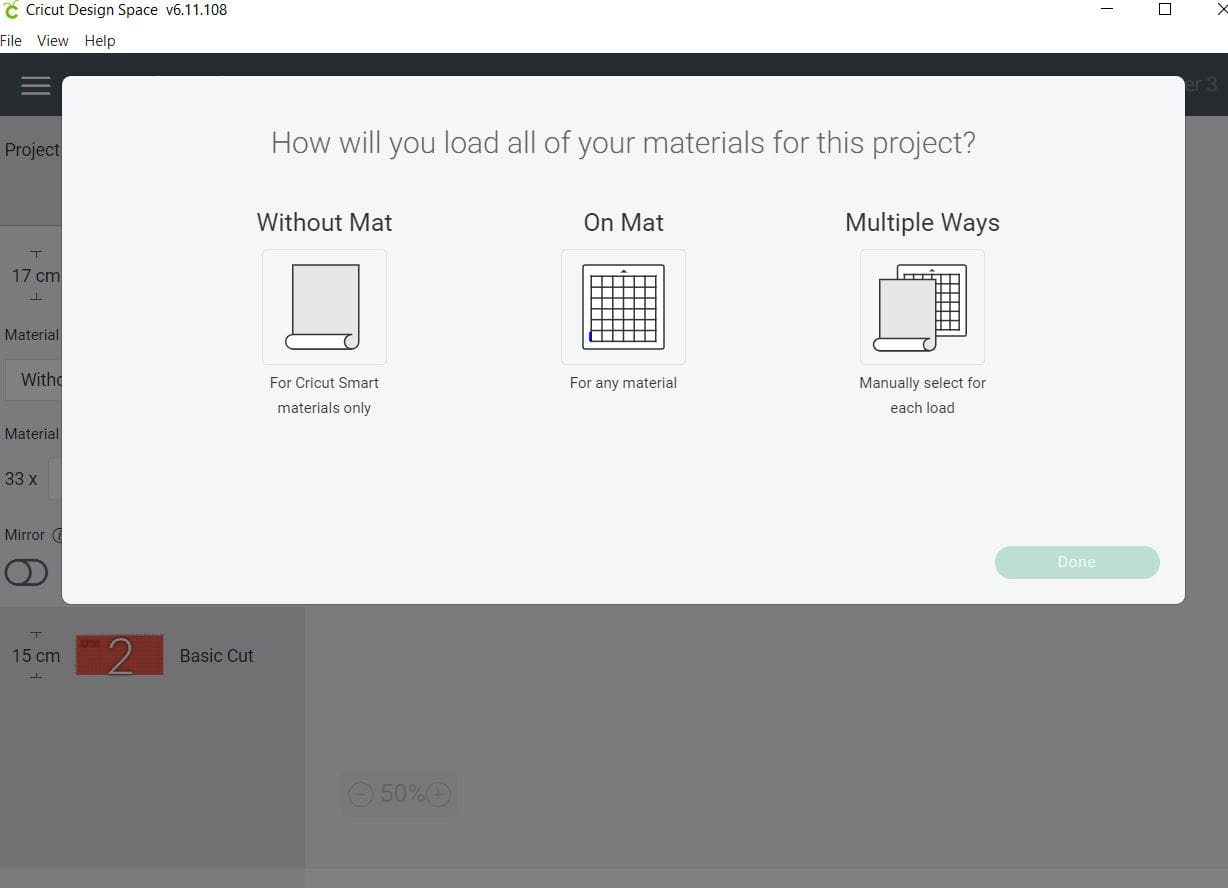Image resolution: width=1228 pixels, height=888 pixels.
Task: Choose the On Mat grid icon
Action: click(623, 307)
